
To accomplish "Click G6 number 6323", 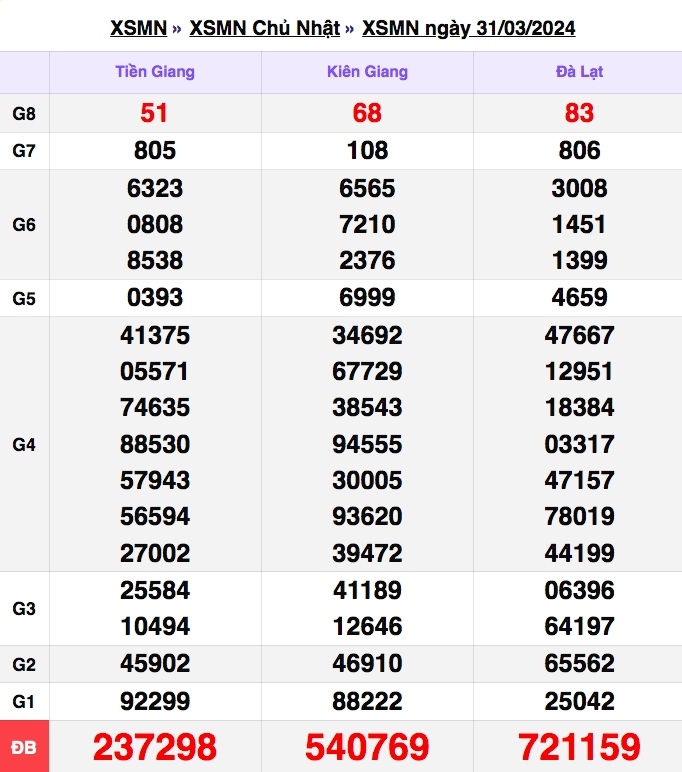I will 155,188.
